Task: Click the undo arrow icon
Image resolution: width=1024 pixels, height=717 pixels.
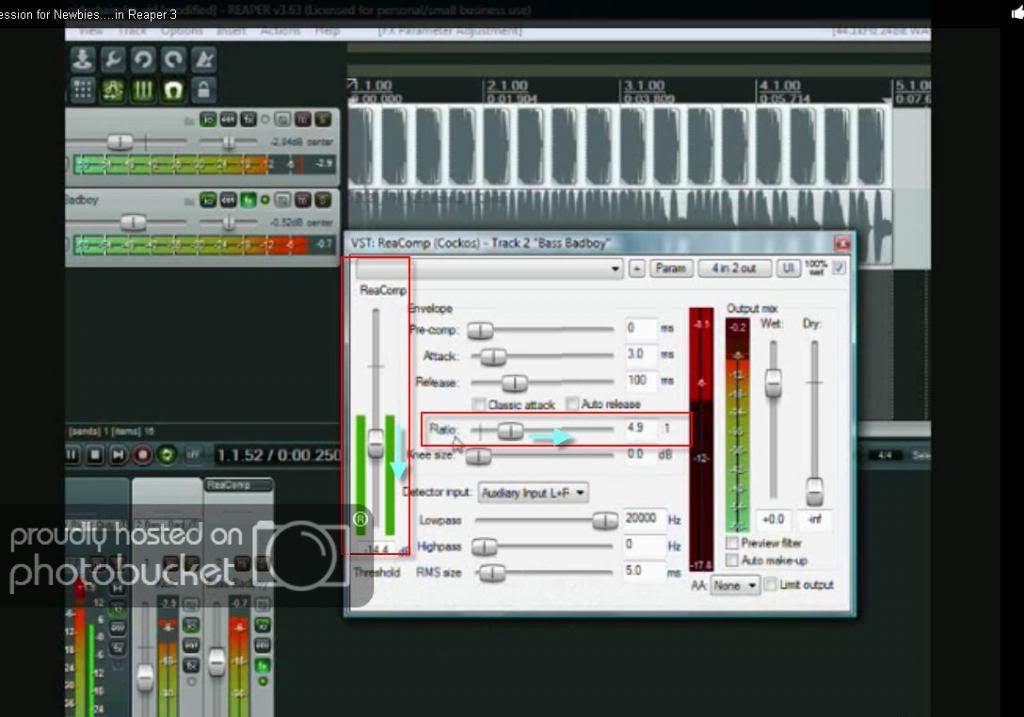Action: click(x=144, y=60)
